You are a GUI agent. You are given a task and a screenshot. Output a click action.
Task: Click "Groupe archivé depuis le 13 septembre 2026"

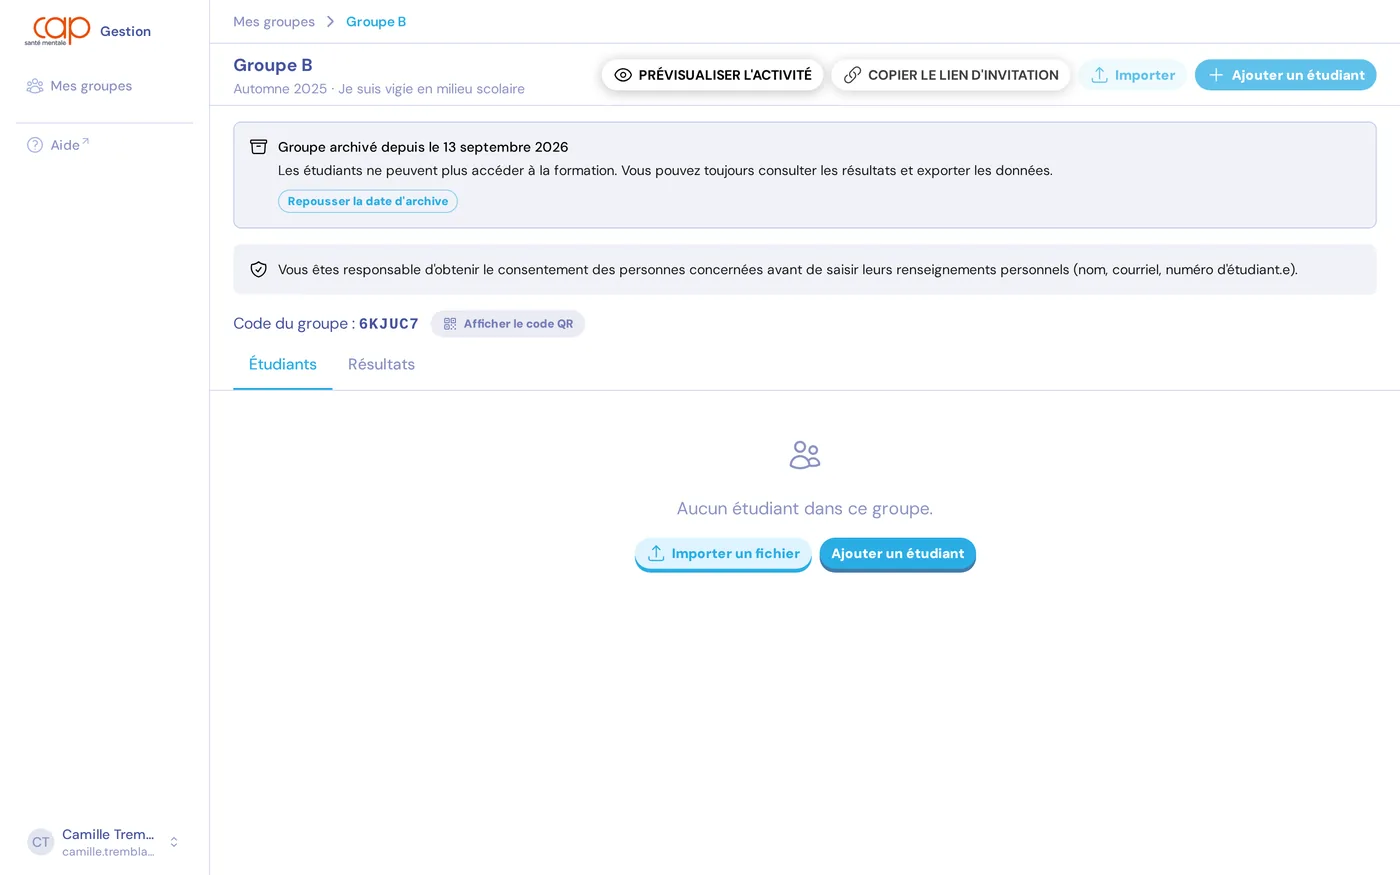click(x=423, y=147)
